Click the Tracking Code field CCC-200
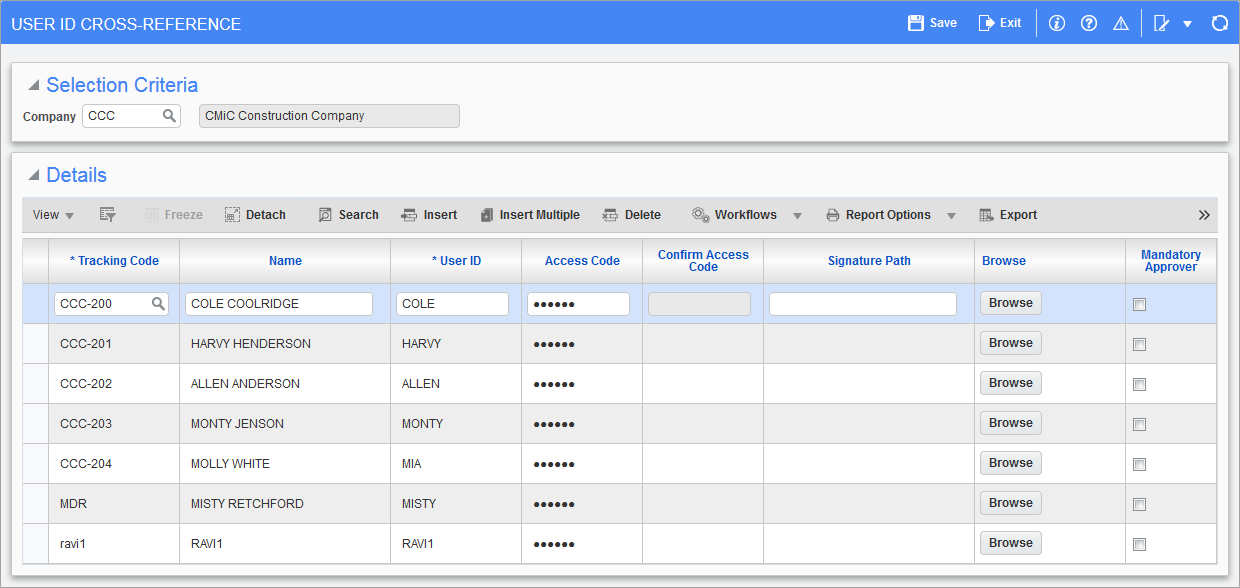The height and width of the screenshot is (588, 1240). click(x=111, y=304)
